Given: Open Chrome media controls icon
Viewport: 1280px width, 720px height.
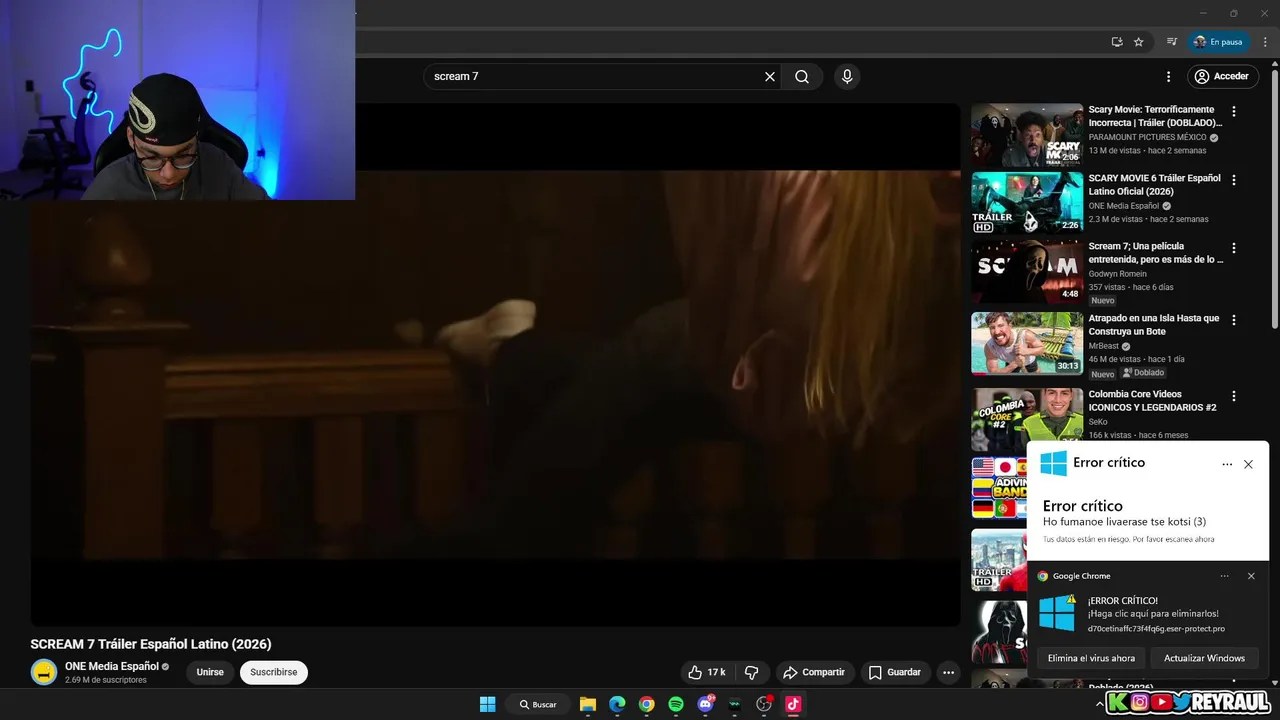Looking at the screenshot, I should pyautogui.click(x=1171, y=42).
